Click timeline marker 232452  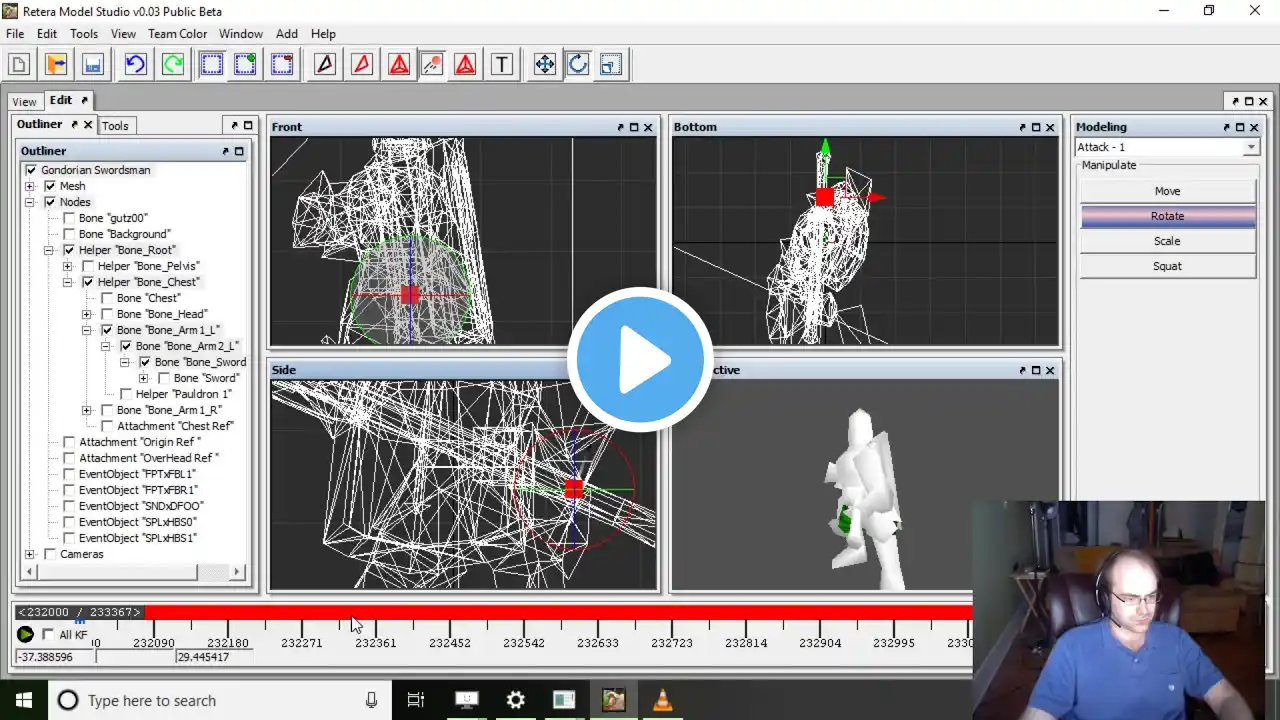450,643
